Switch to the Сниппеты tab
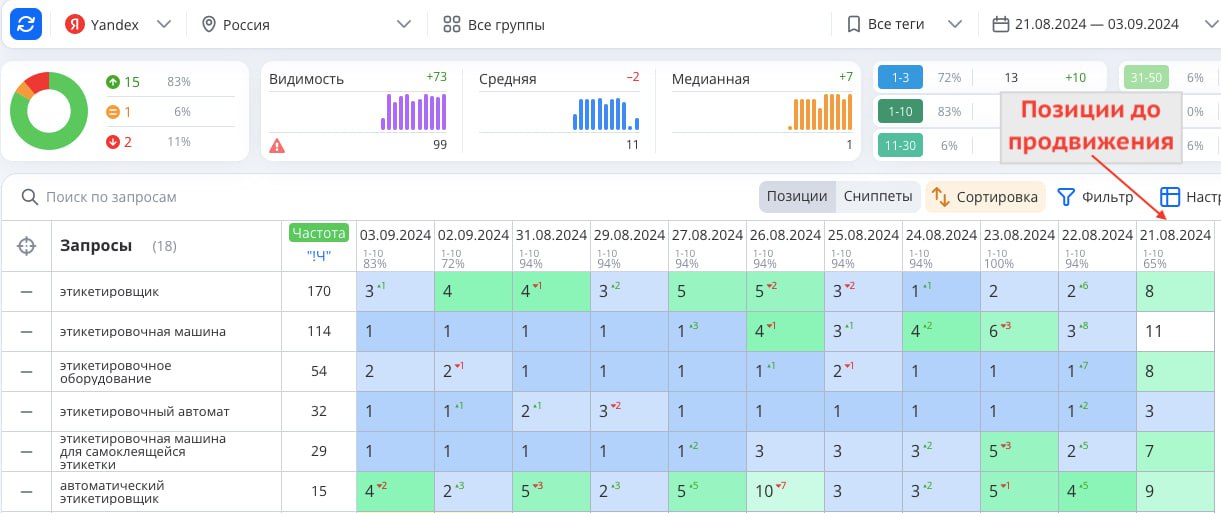Viewport: 1221px width, 513px height. [877, 197]
